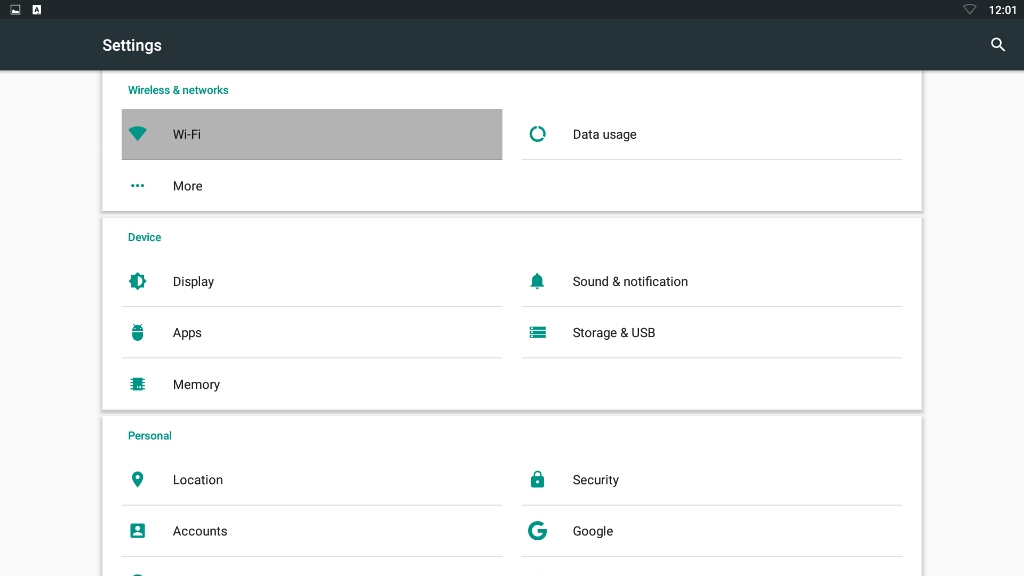This screenshot has height=576, width=1024.
Task: Click the Settings title in header
Action: tap(132, 45)
